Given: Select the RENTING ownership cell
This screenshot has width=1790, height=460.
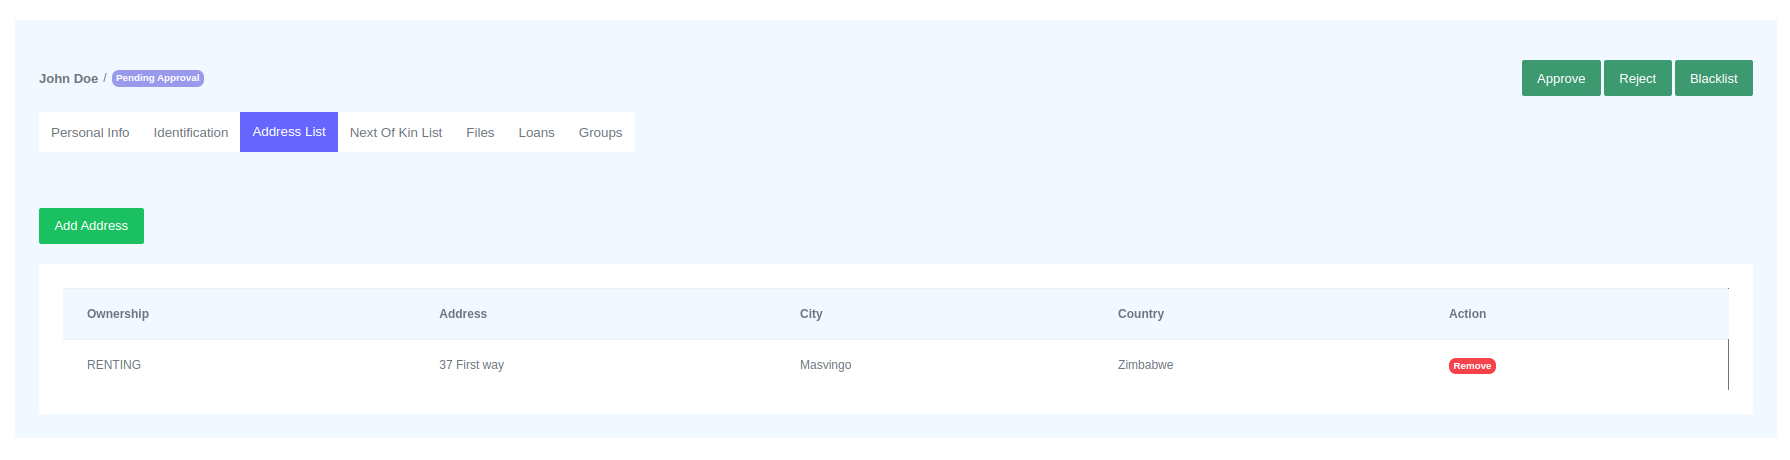Looking at the screenshot, I should (114, 365).
